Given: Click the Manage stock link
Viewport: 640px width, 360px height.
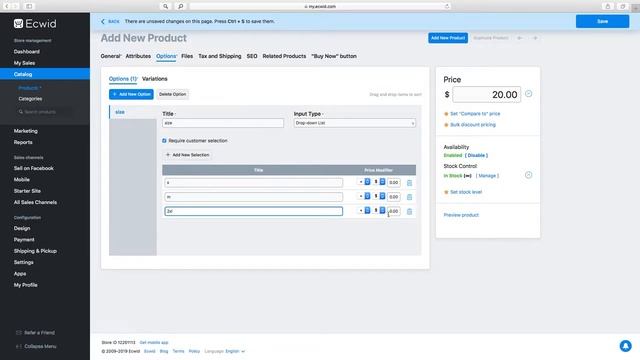Looking at the screenshot, I should coord(487,176).
